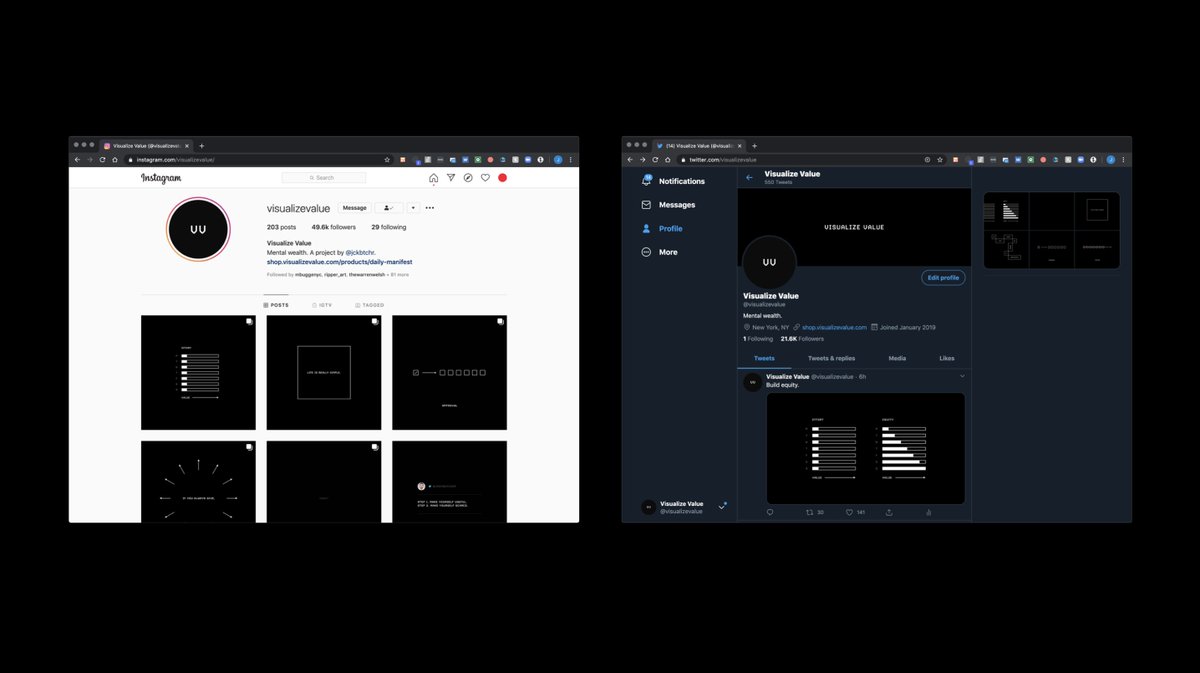Click home button in Instagram browser toolbar
The width and height of the screenshot is (1200, 673).
[115, 160]
